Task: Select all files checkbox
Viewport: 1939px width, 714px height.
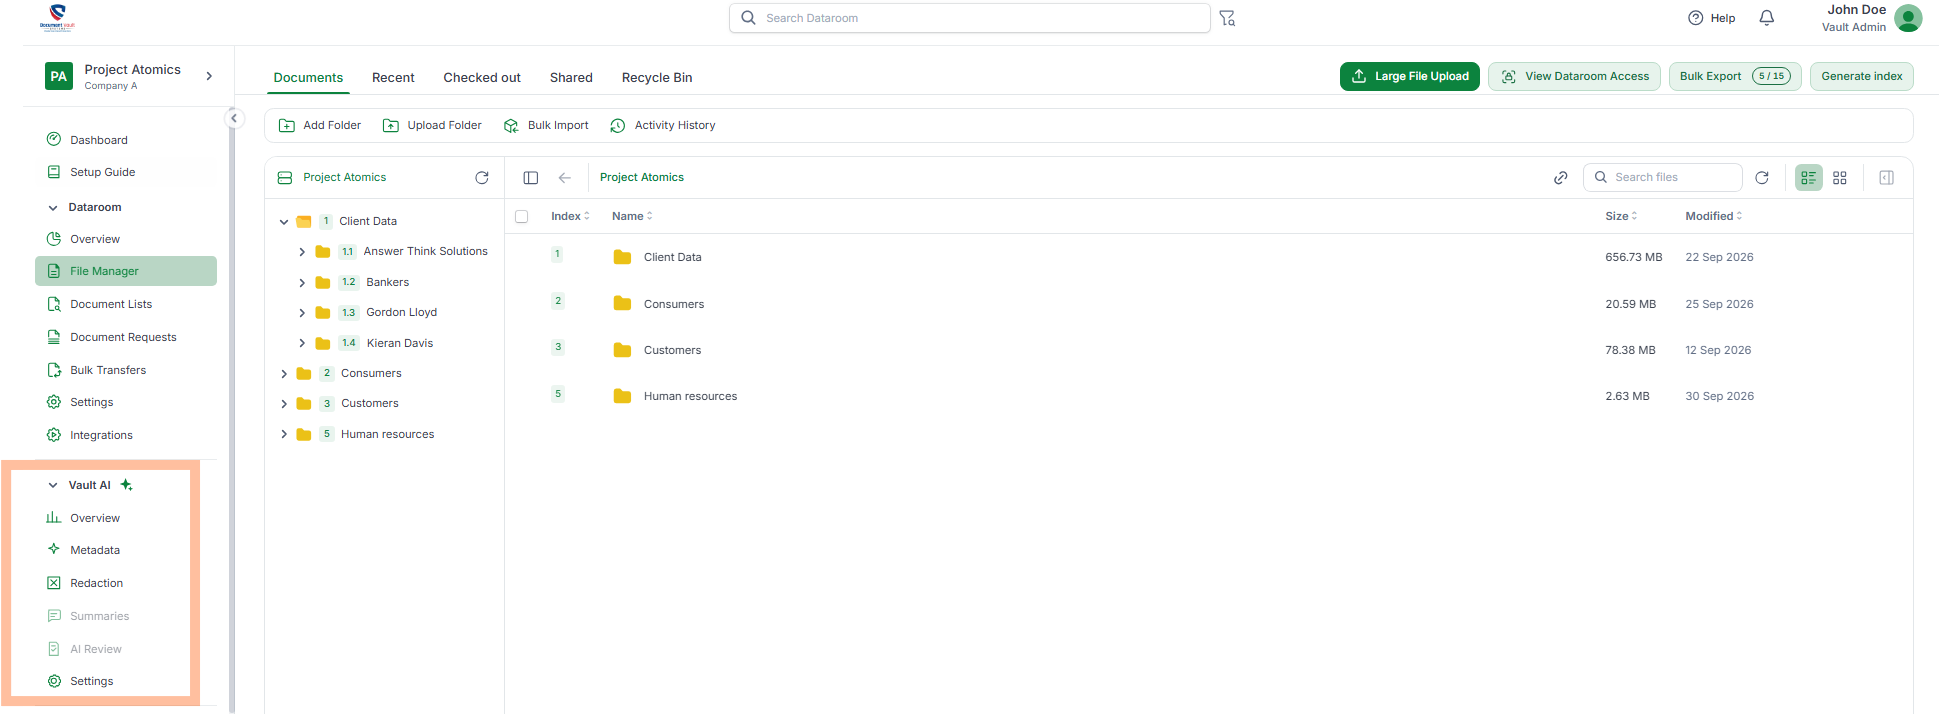Action: 521,216
